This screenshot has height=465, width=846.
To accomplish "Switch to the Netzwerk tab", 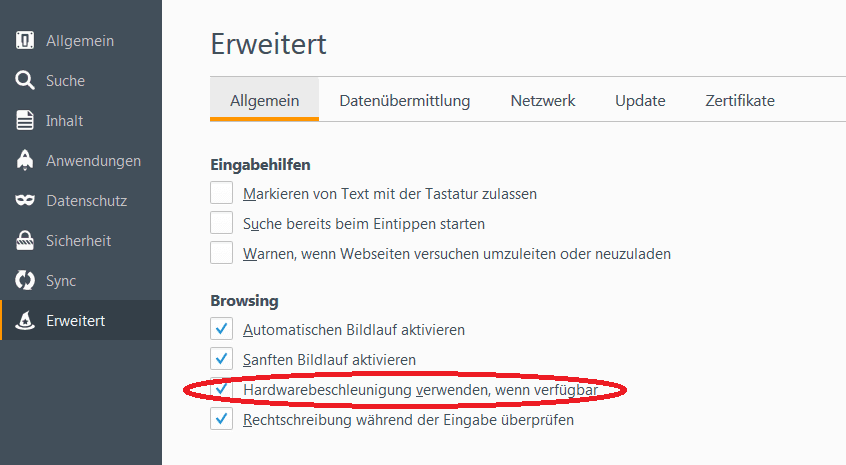I will pyautogui.click(x=543, y=100).
